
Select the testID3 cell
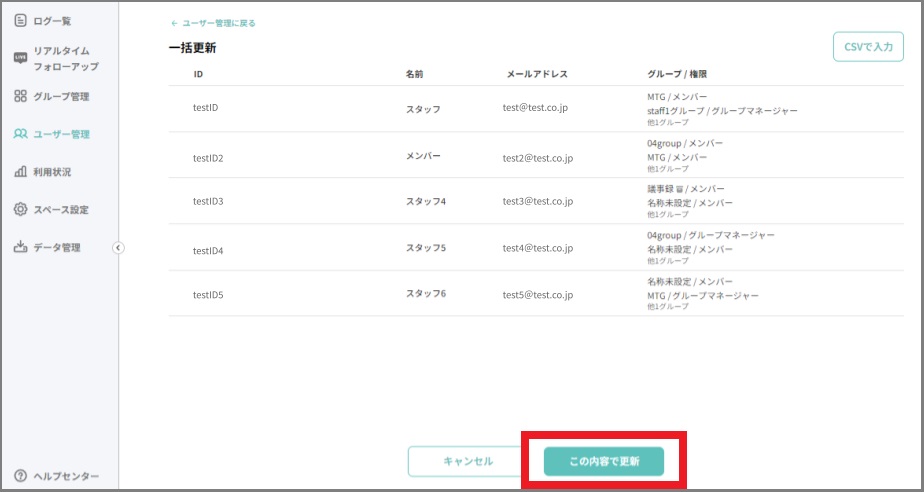(x=208, y=201)
